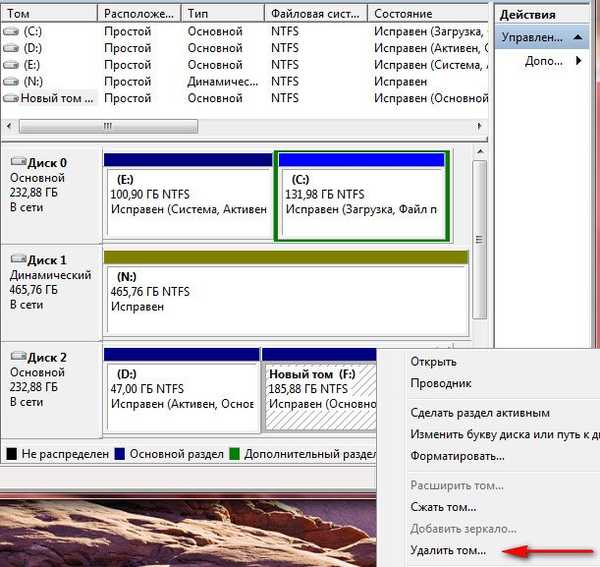The height and width of the screenshot is (567, 600).
Task: Choose Изменить букву диска или путь
Action: [x=505, y=434]
